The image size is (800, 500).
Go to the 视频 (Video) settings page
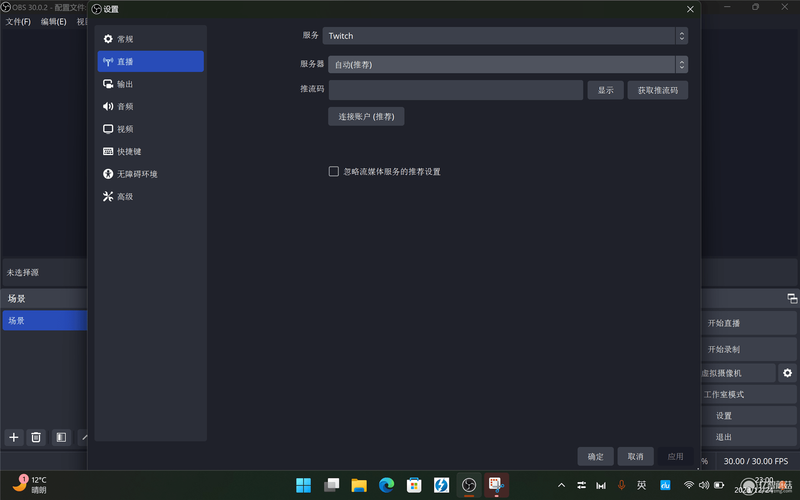pyautogui.click(x=151, y=129)
